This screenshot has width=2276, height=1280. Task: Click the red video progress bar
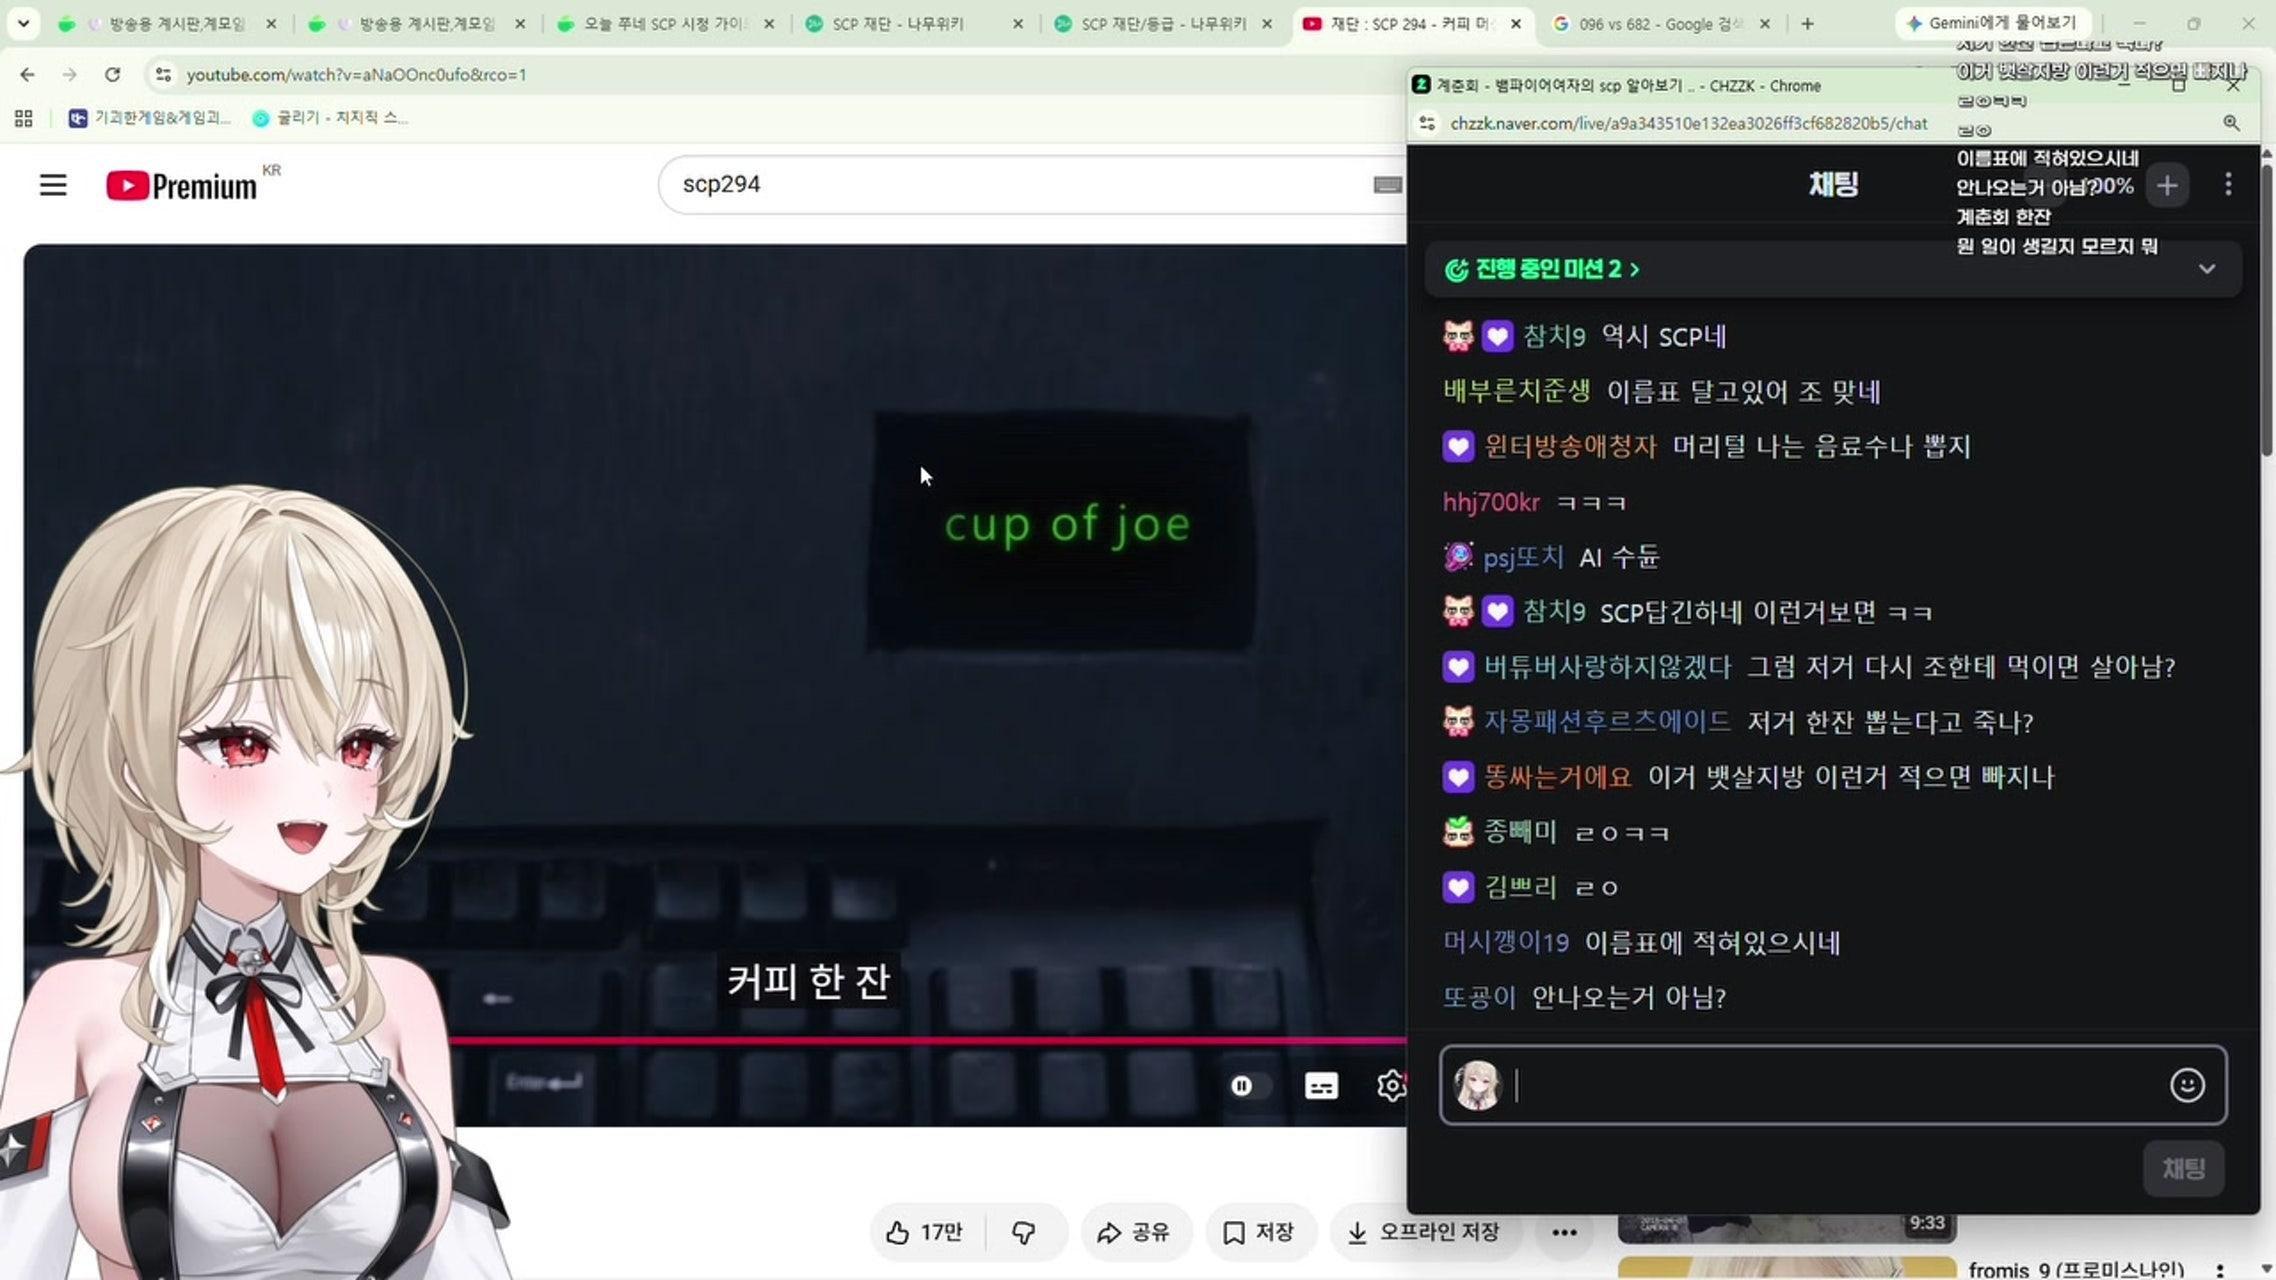point(927,1041)
